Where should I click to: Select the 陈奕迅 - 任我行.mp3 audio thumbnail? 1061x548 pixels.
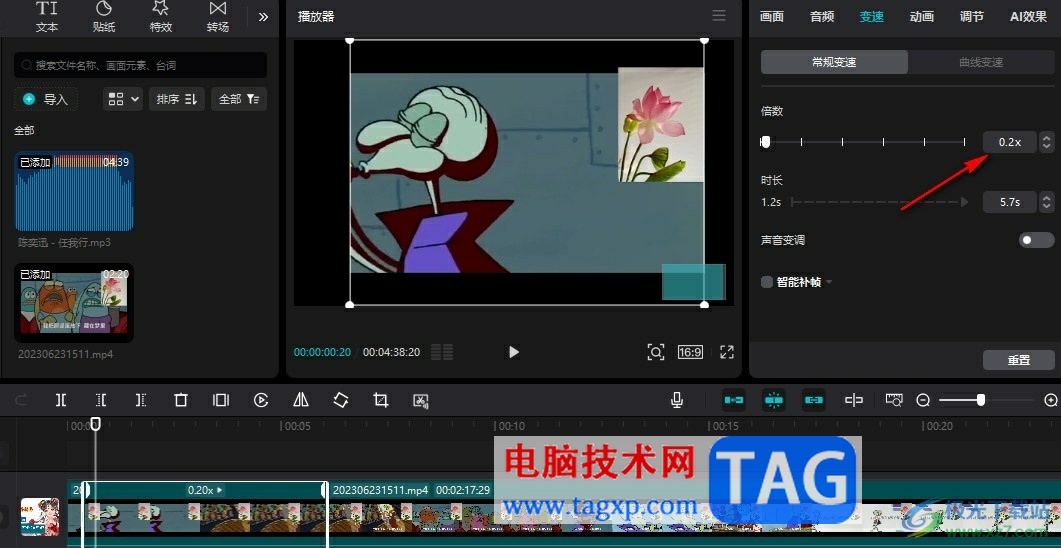(74, 192)
